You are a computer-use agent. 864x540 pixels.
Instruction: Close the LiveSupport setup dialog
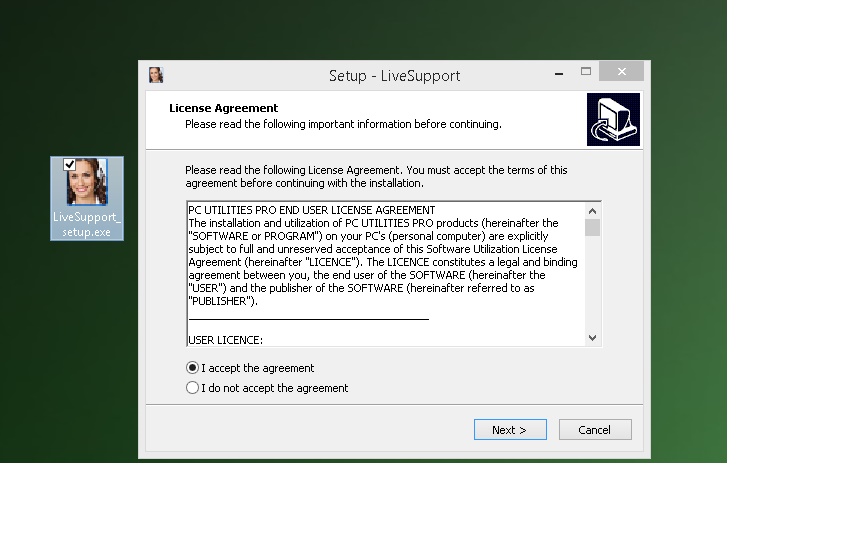[x=622, y=72]
